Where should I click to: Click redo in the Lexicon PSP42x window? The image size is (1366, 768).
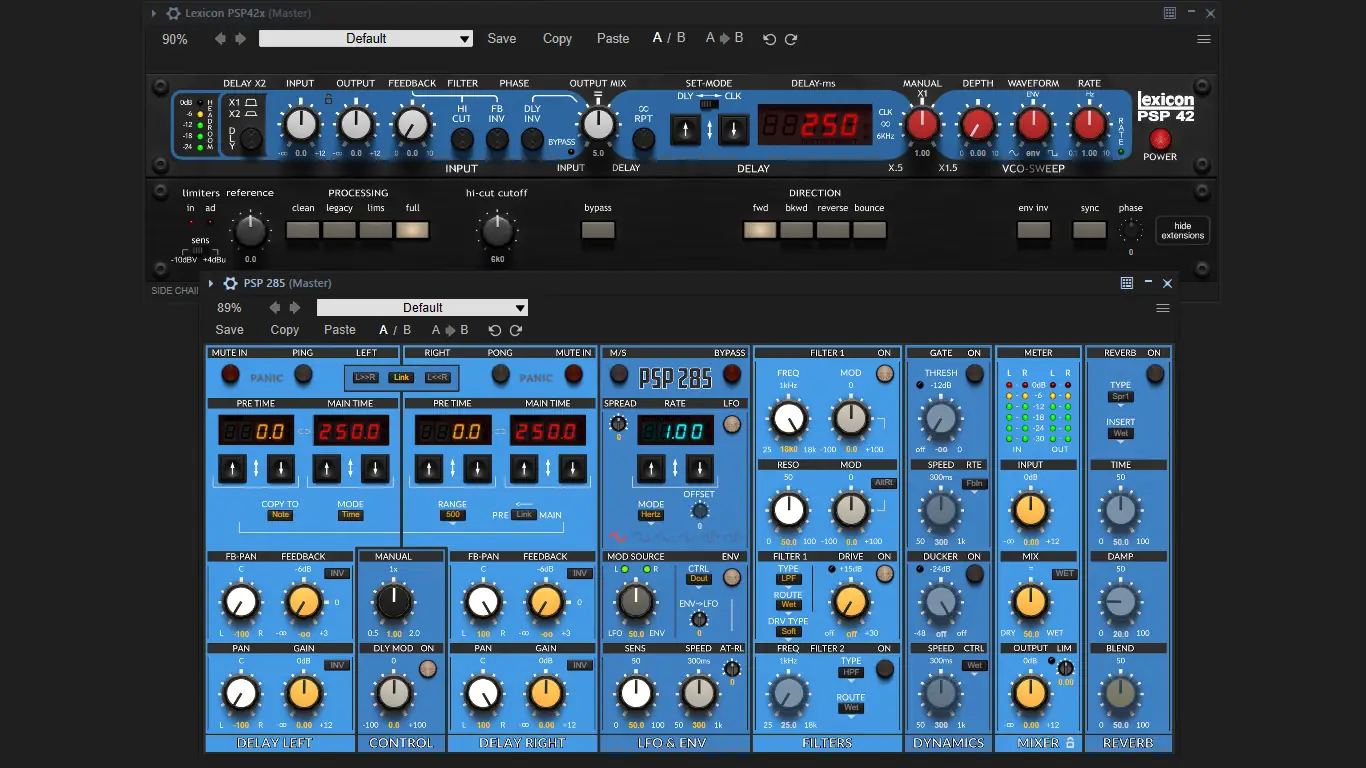pos(791,39)
